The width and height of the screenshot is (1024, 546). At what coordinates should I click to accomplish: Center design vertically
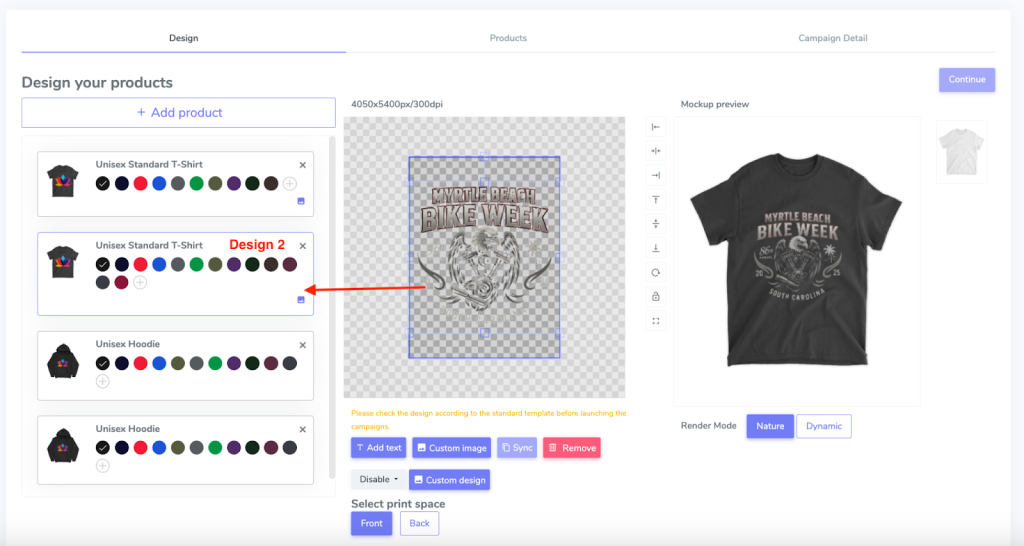pos(656,224)
